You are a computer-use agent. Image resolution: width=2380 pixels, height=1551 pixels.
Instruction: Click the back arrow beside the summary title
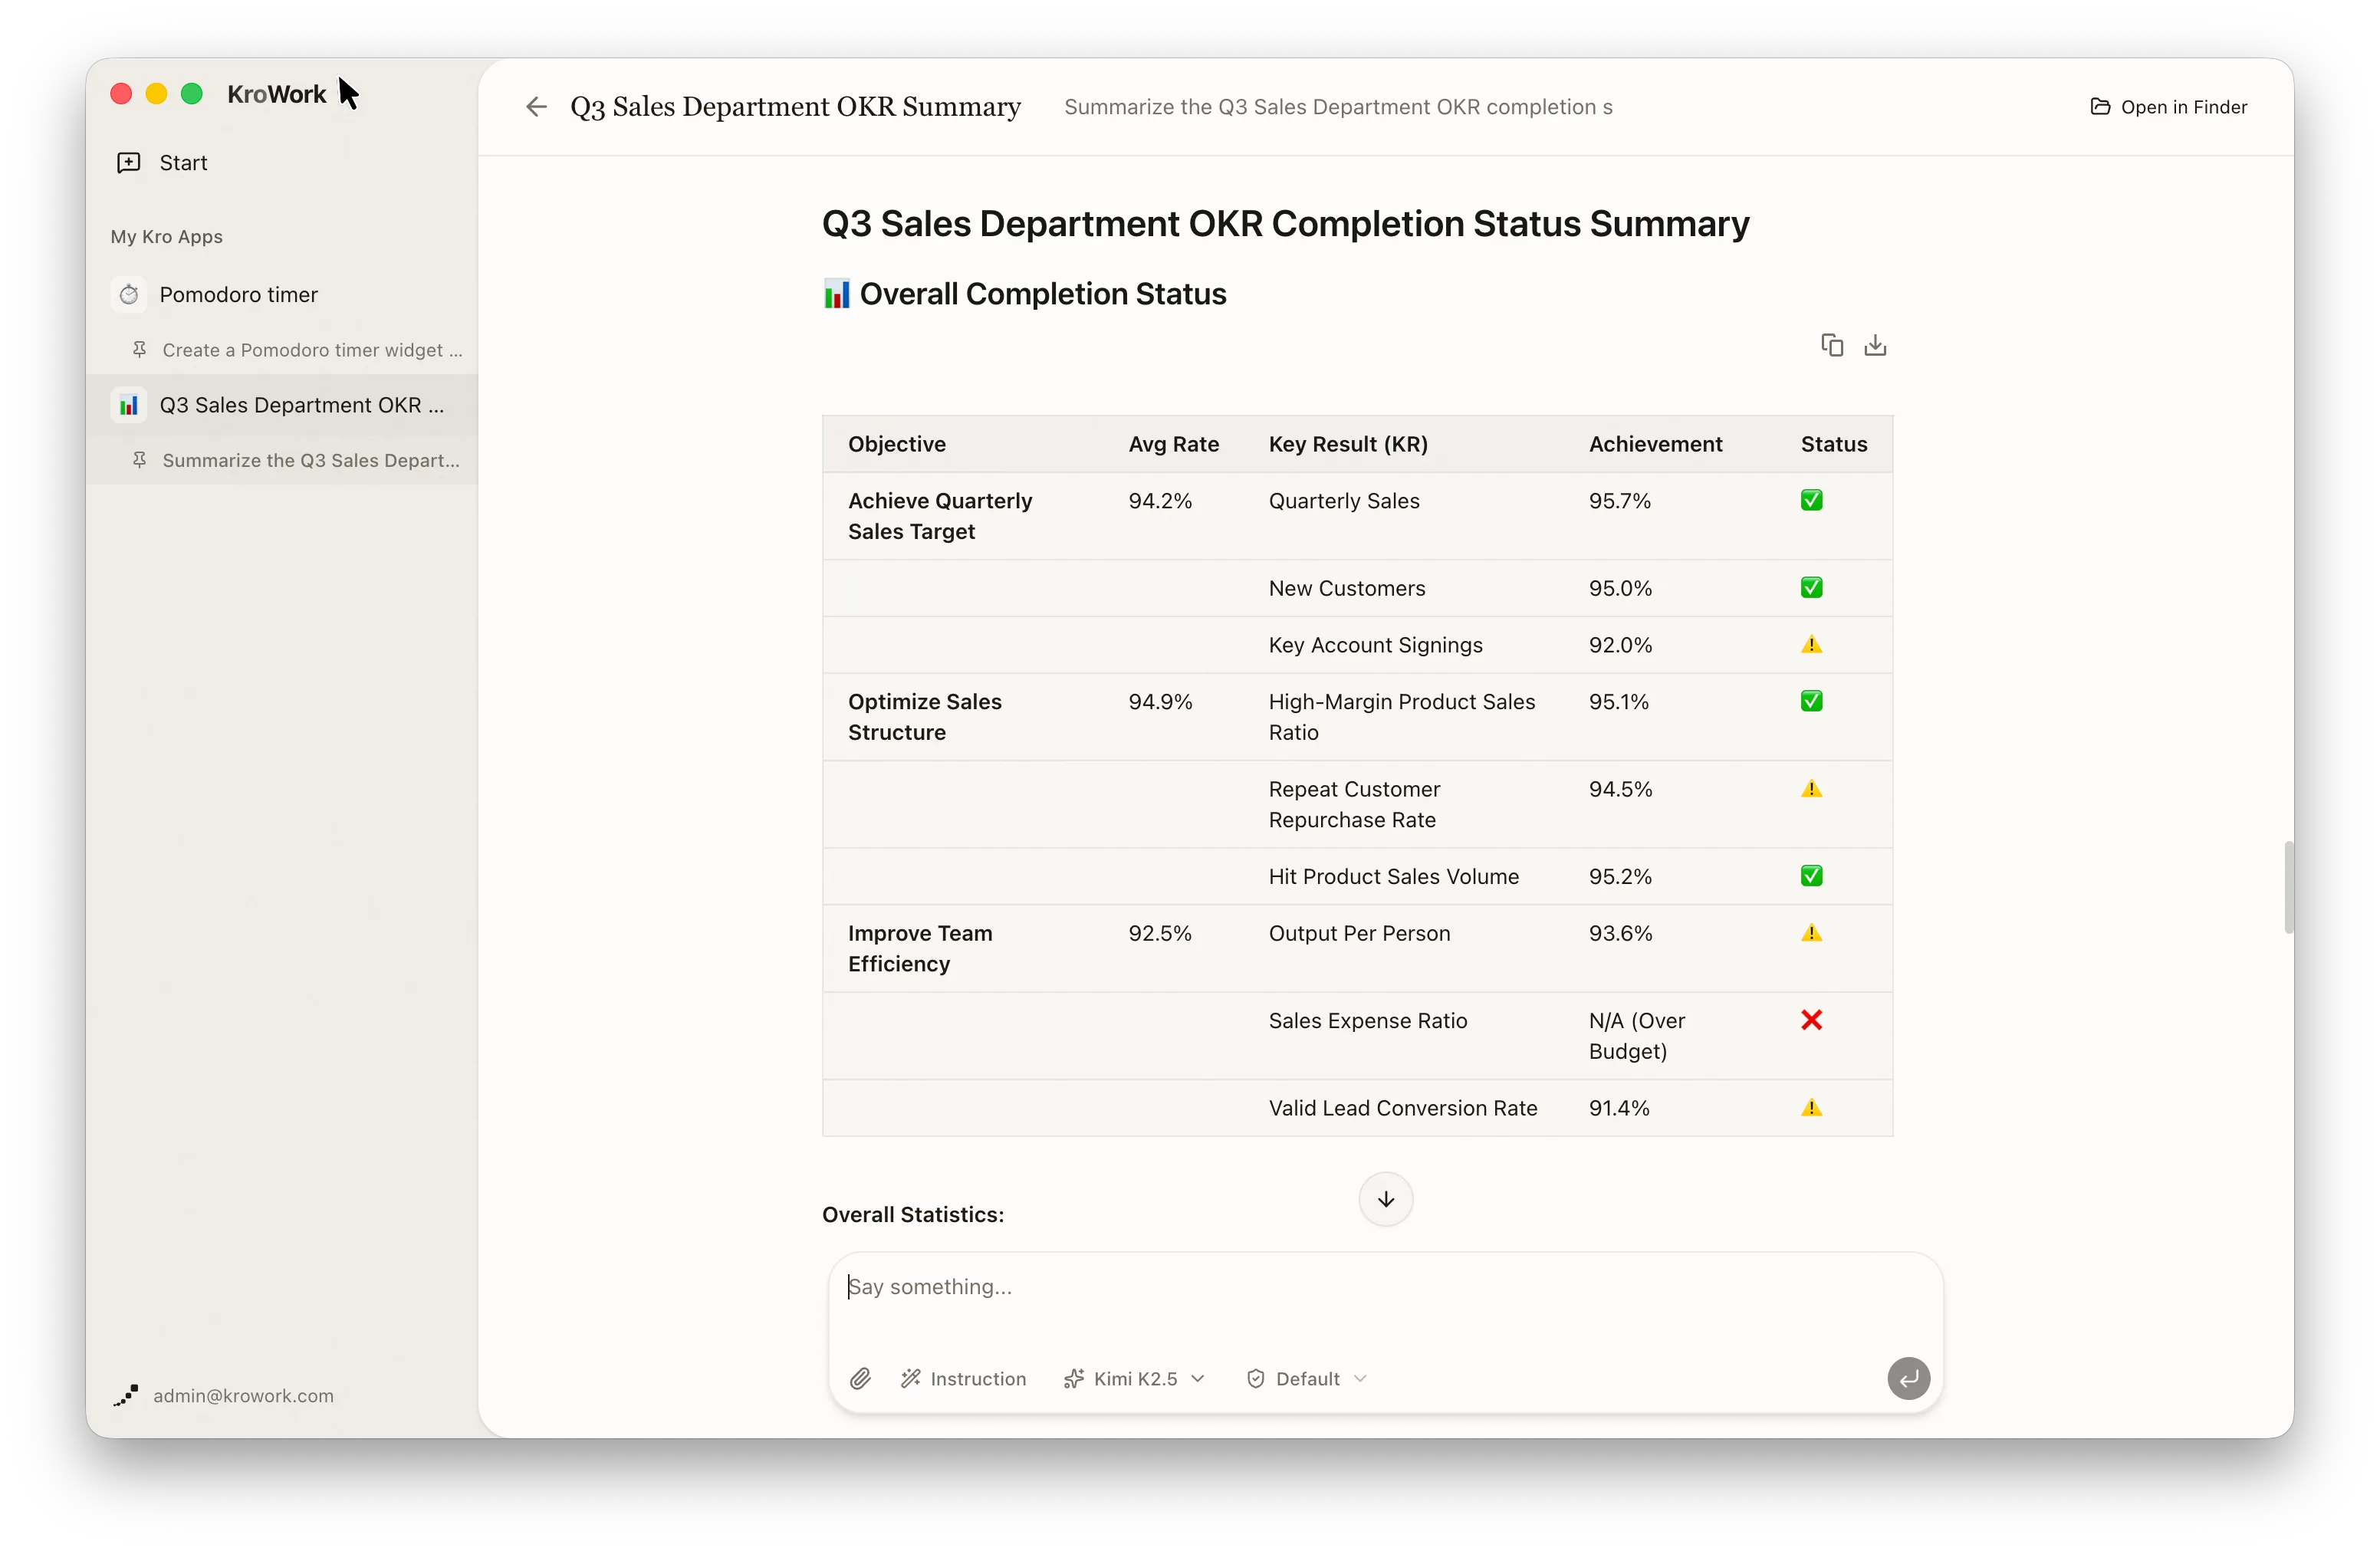tap(536, 107)
